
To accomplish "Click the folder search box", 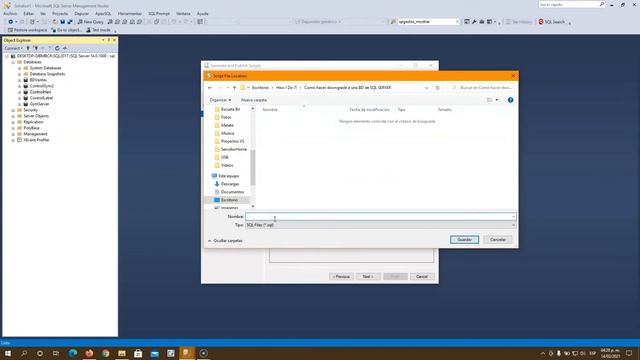I will 482,88.
